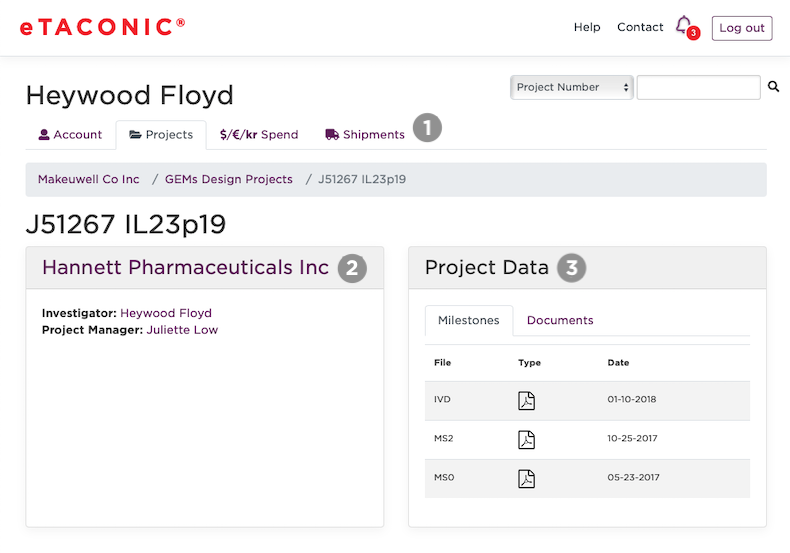Click the eTACONIC logo
This screenshot has width=790, height=553.
click(x=102, y=27)
